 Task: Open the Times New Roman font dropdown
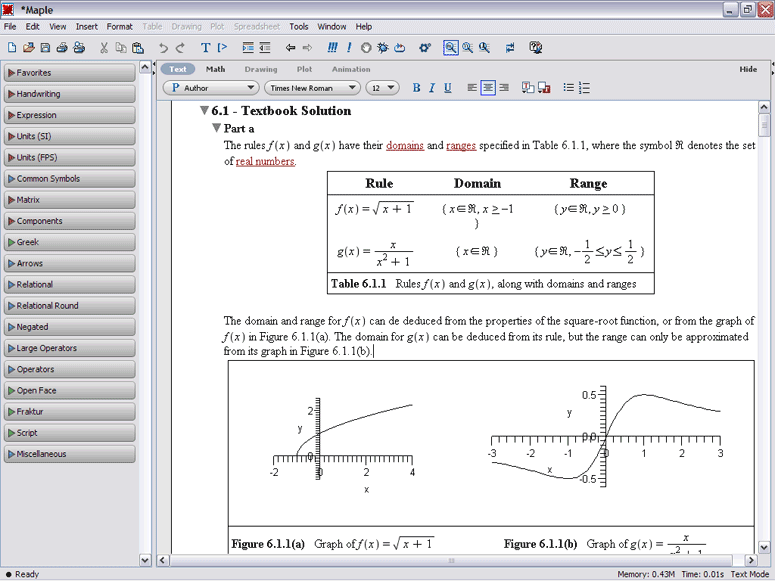(310, 88)
